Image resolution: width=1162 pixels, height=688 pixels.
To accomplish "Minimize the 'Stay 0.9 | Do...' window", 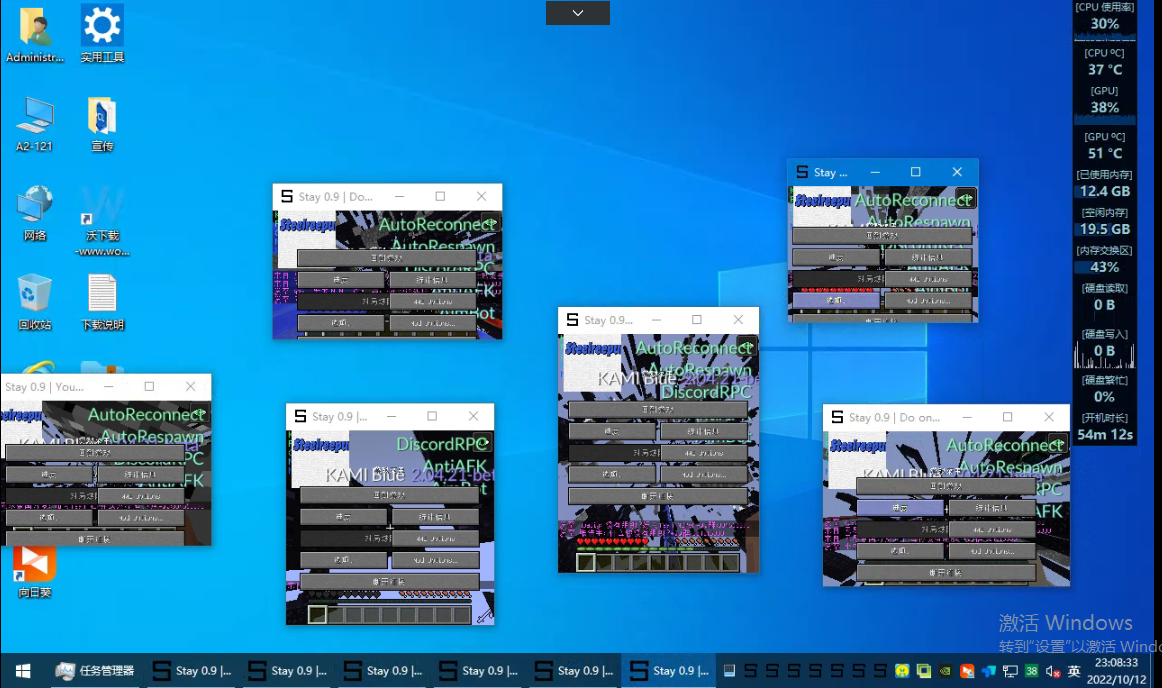I will pyautogui.click(x=399, y=196).
